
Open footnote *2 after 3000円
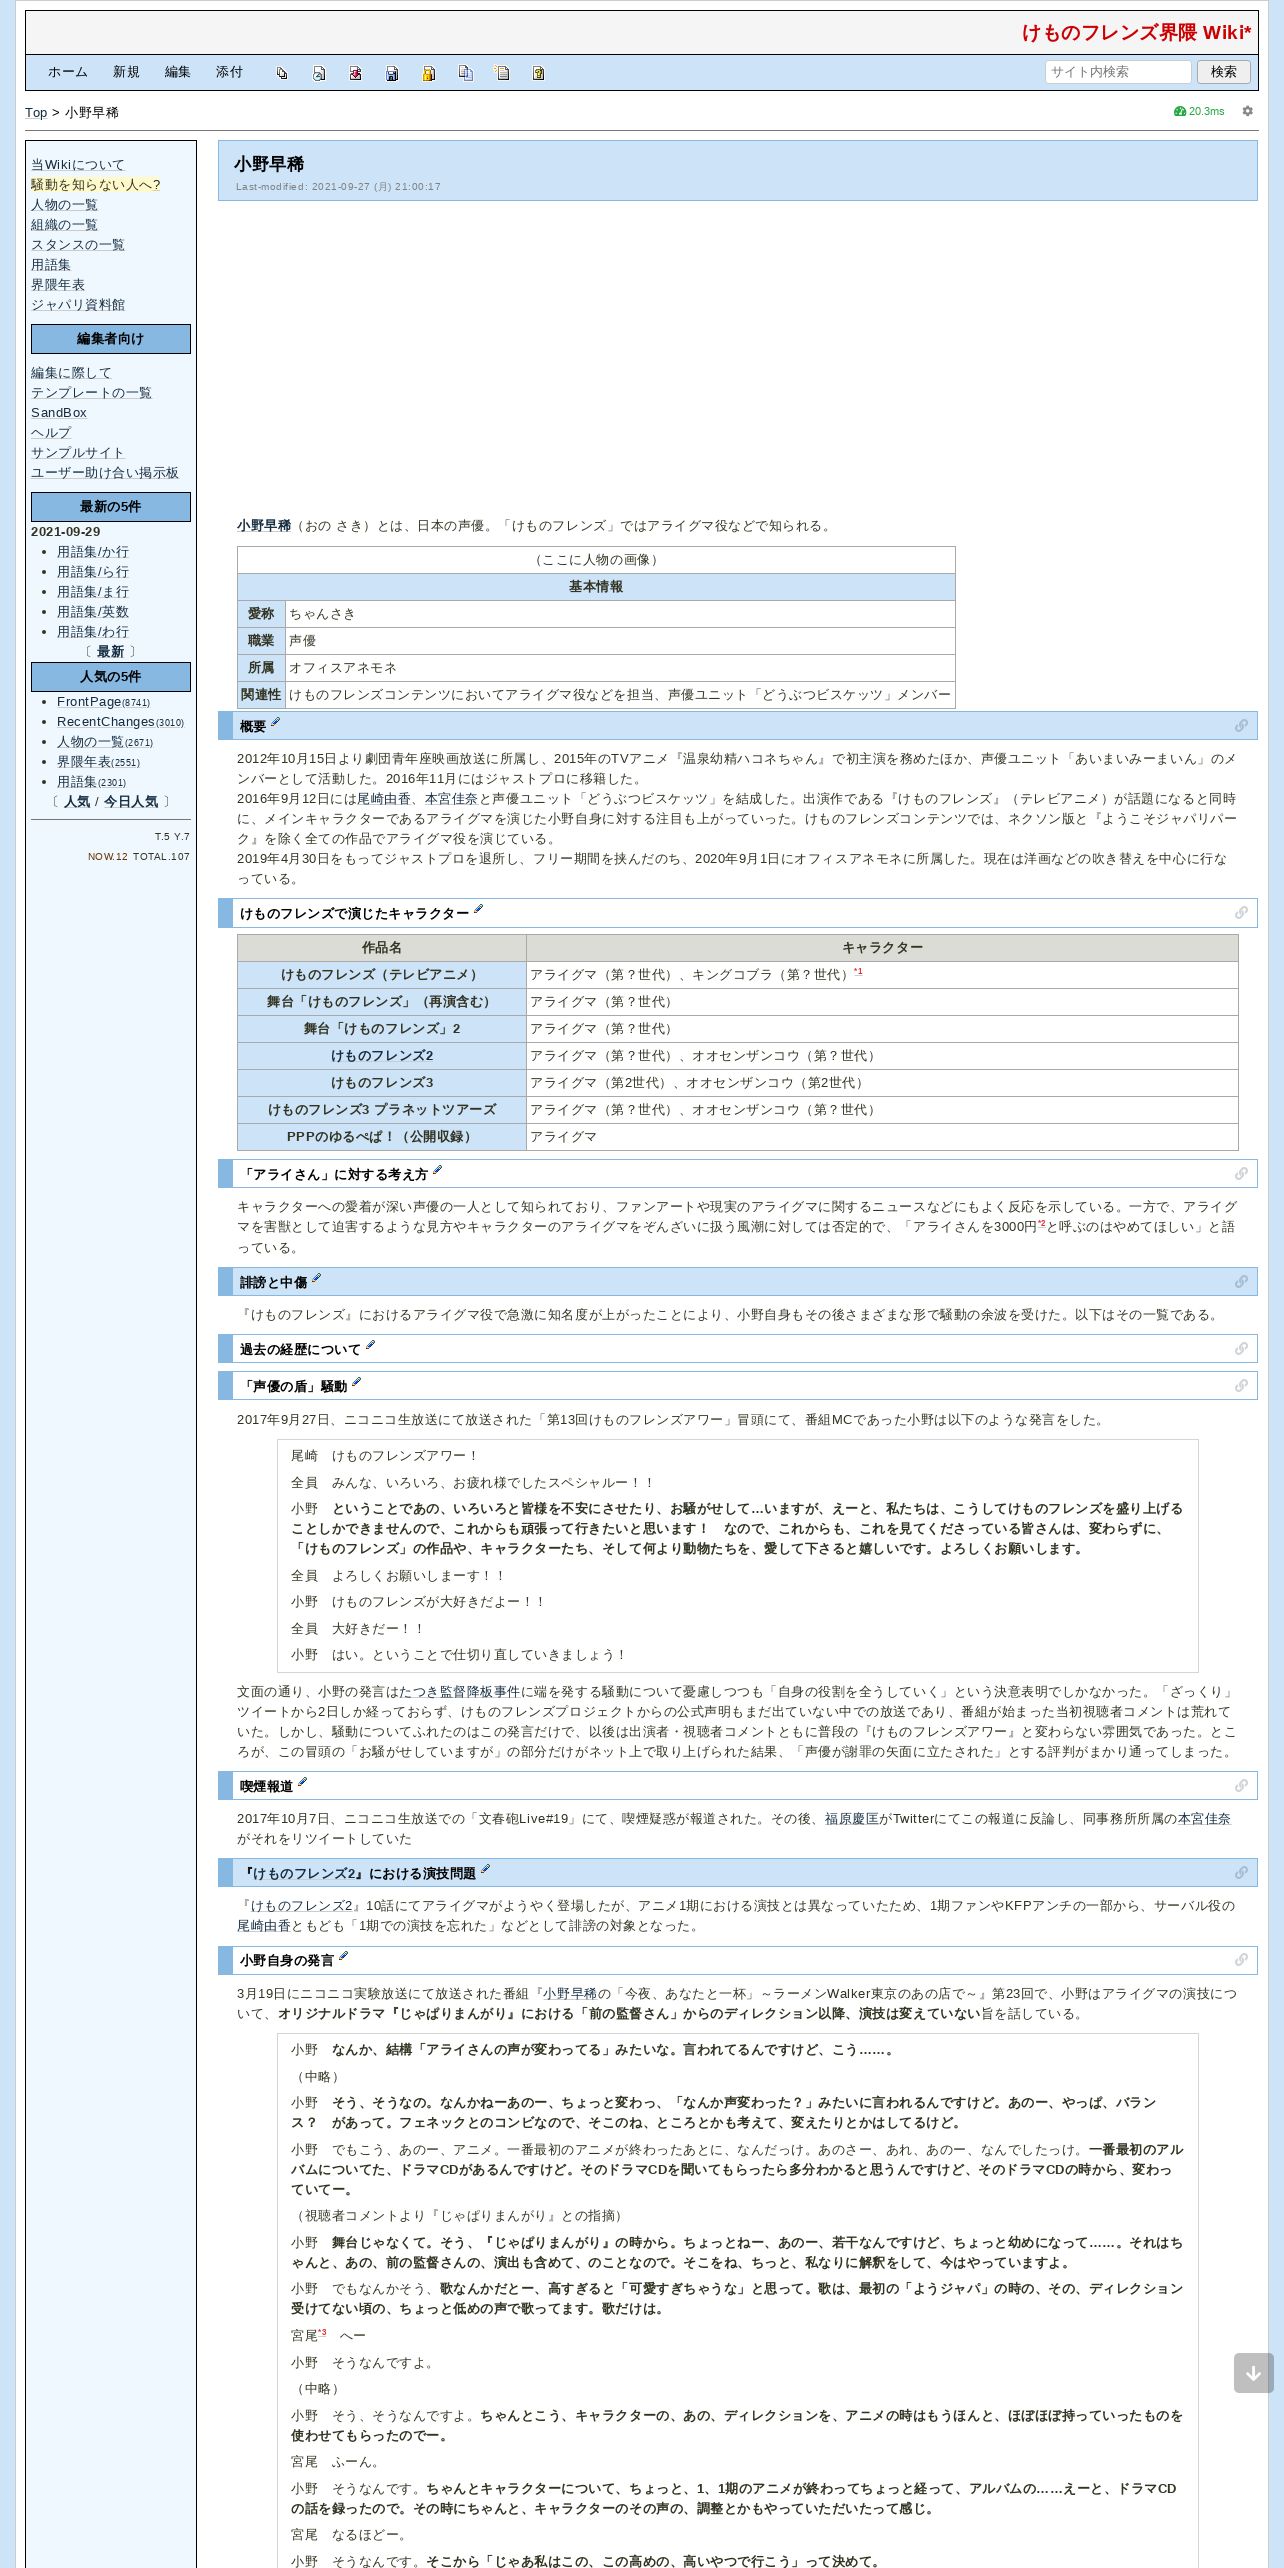1041,1225
